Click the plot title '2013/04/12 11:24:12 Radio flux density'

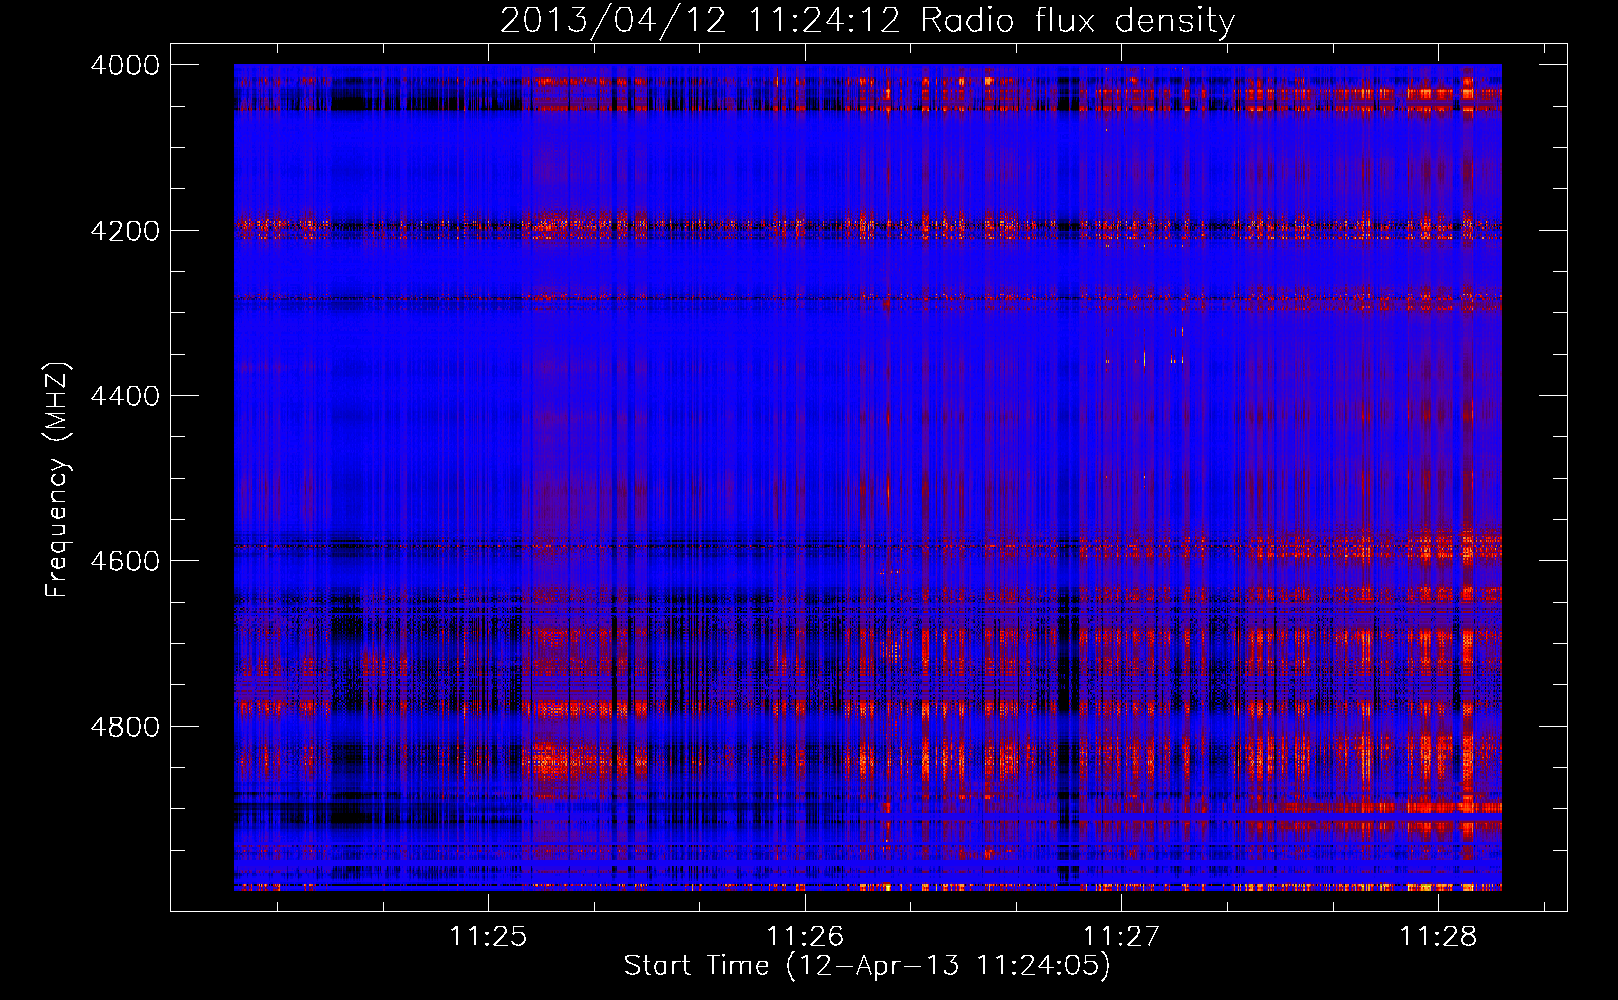867,21
